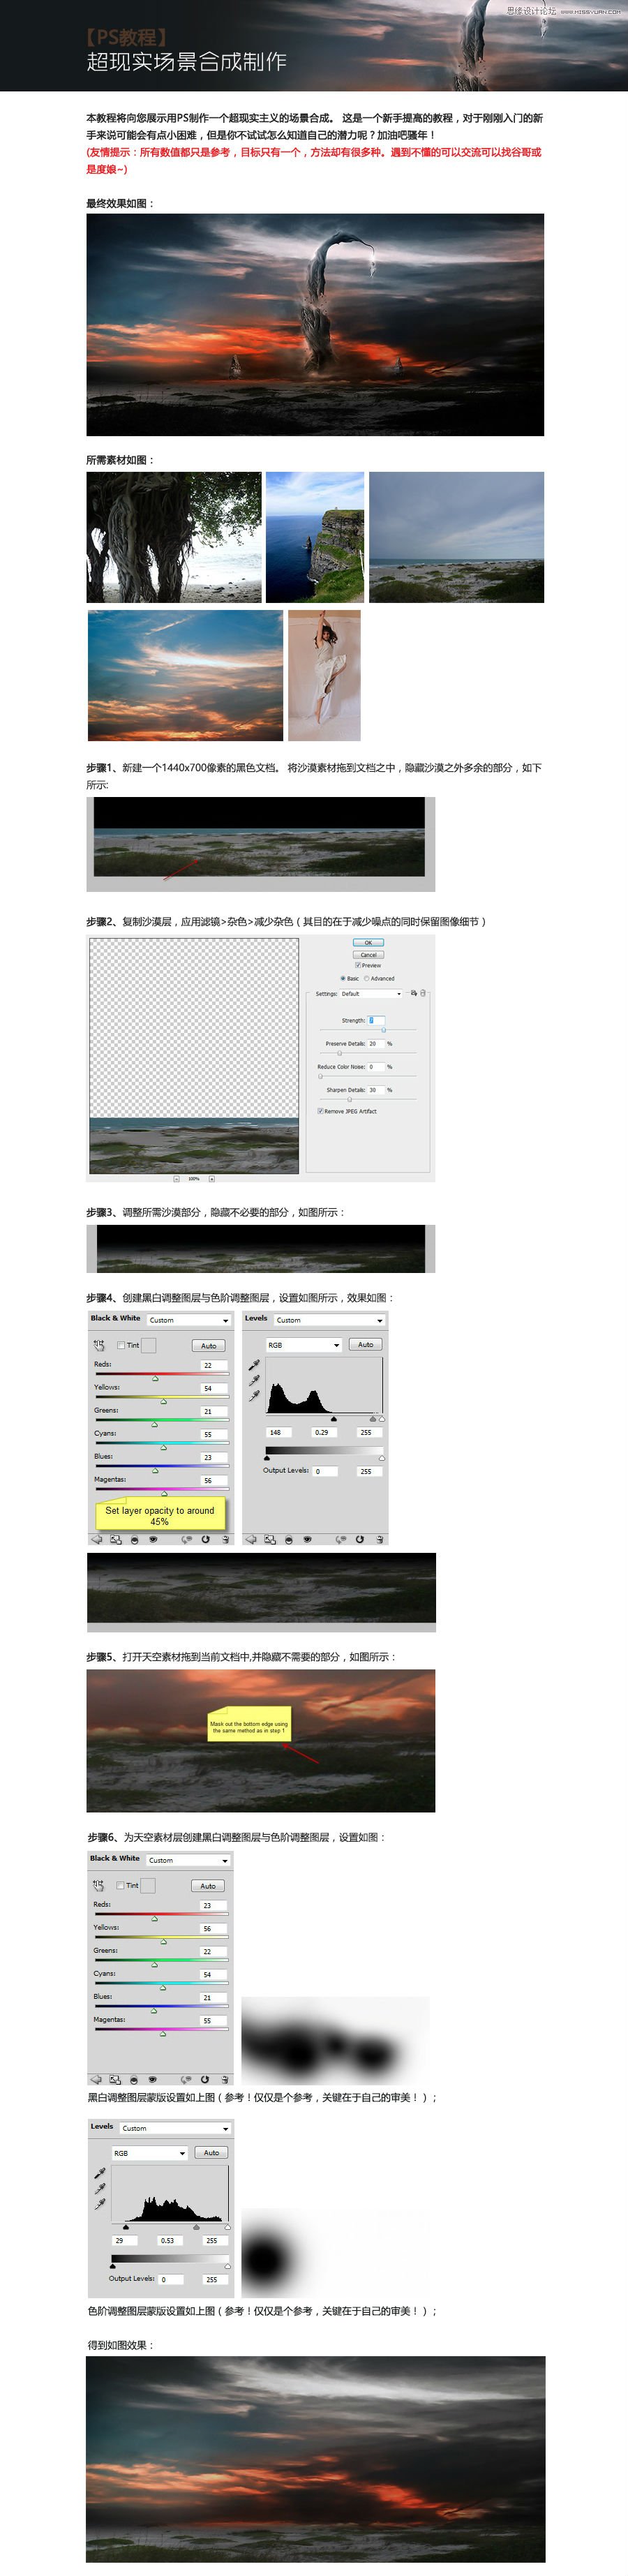Toggle layer visibility eye in Reds 23 panel
The width and height of the screenshot is (628, 2576).
pyautogui.click(x=152, y=2079)
